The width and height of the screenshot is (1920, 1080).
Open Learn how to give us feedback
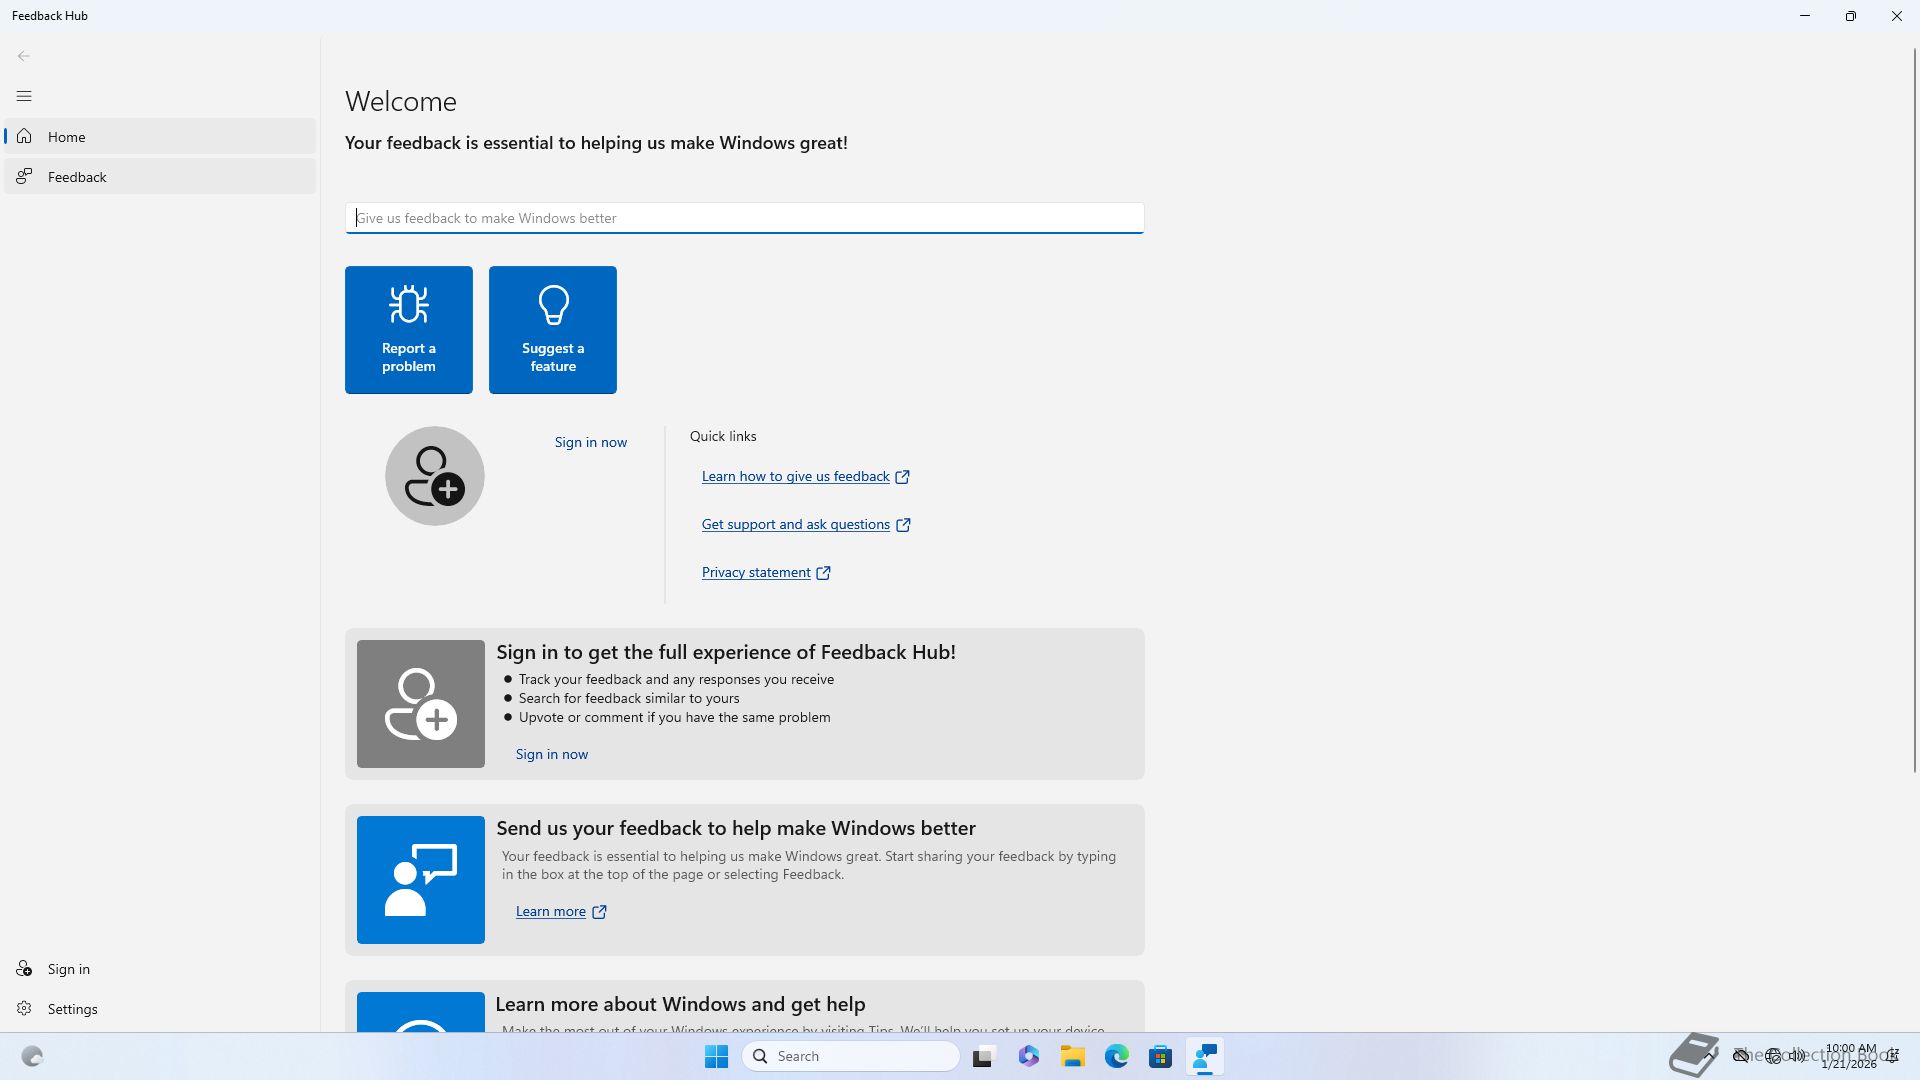point(795,476)
